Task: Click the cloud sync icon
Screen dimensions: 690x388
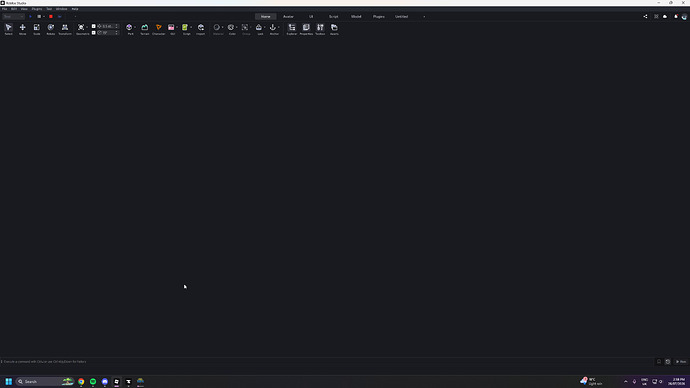Action: tap(665, 16)
